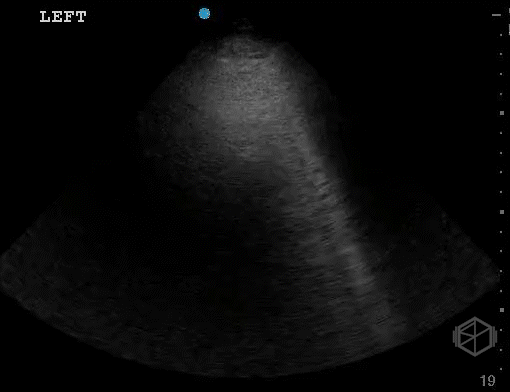The image size is (510, 392).
Task: Click the LEFT annotation label
Action: [63, 17]
